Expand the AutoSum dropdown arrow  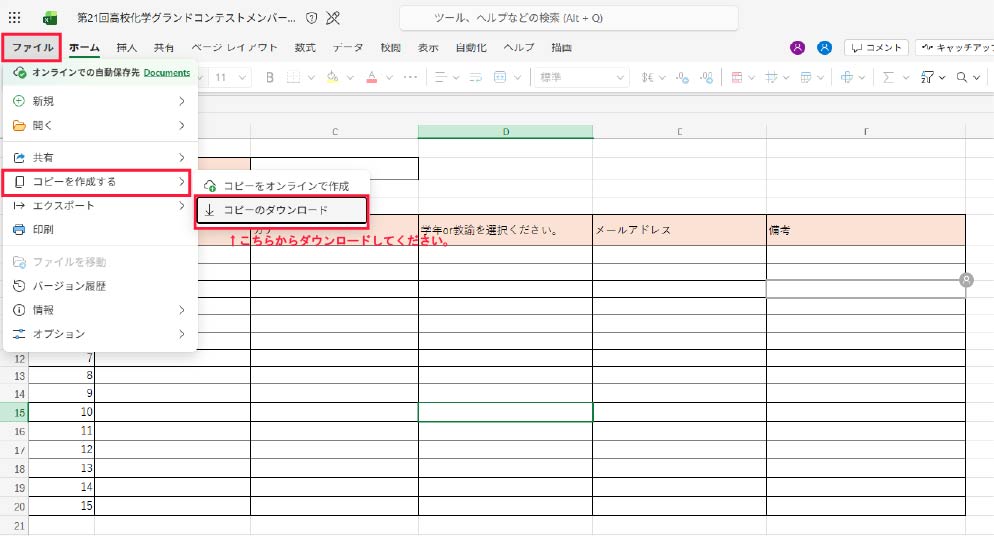(906, 77)
